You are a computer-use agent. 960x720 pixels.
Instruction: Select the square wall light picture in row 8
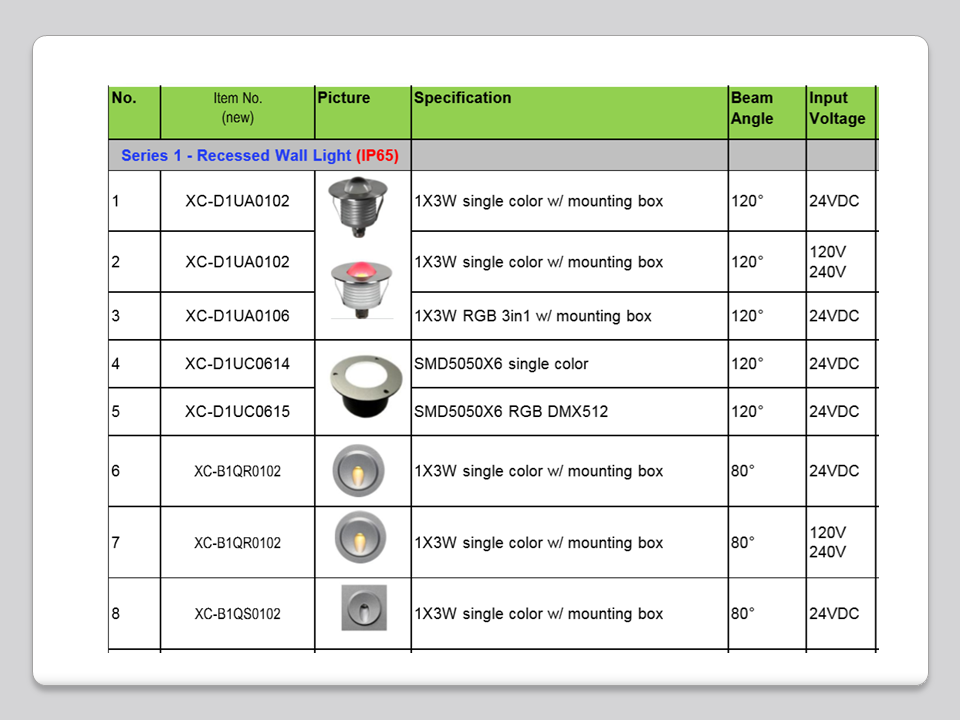pyautogui.click(x=363, y=607)
